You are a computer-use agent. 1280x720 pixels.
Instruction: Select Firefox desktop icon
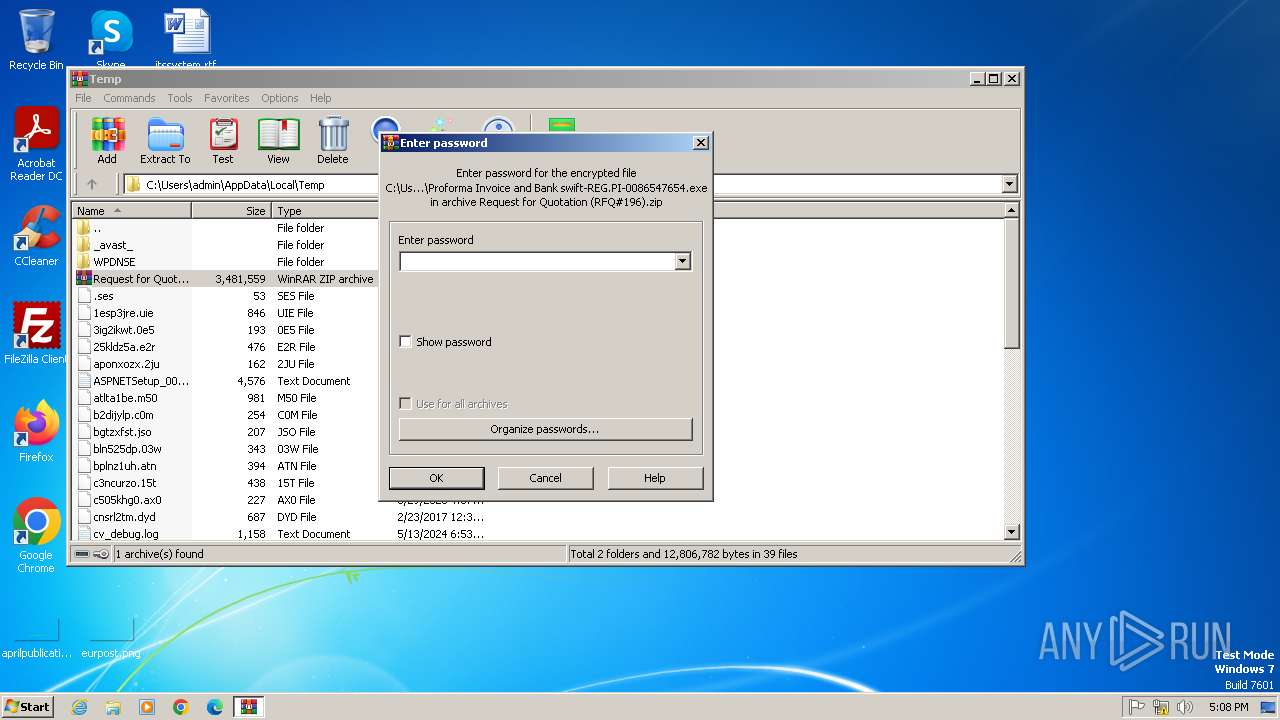click(x=36, y=432)
